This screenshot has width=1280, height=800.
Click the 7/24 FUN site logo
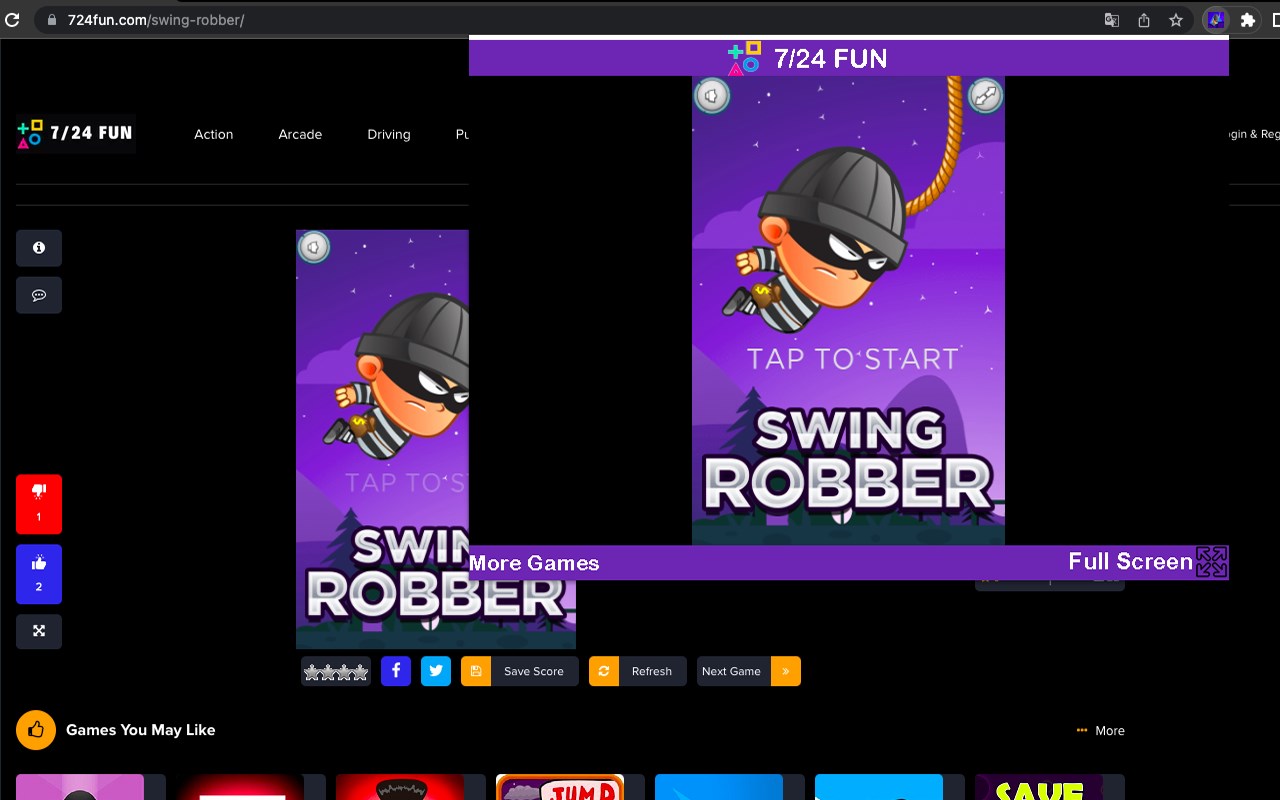coord(75,133)
